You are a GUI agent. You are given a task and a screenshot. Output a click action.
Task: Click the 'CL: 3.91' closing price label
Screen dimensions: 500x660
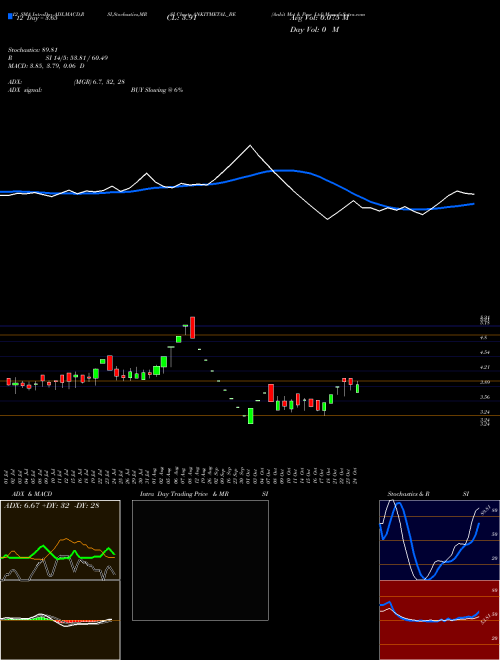(181, 18)
